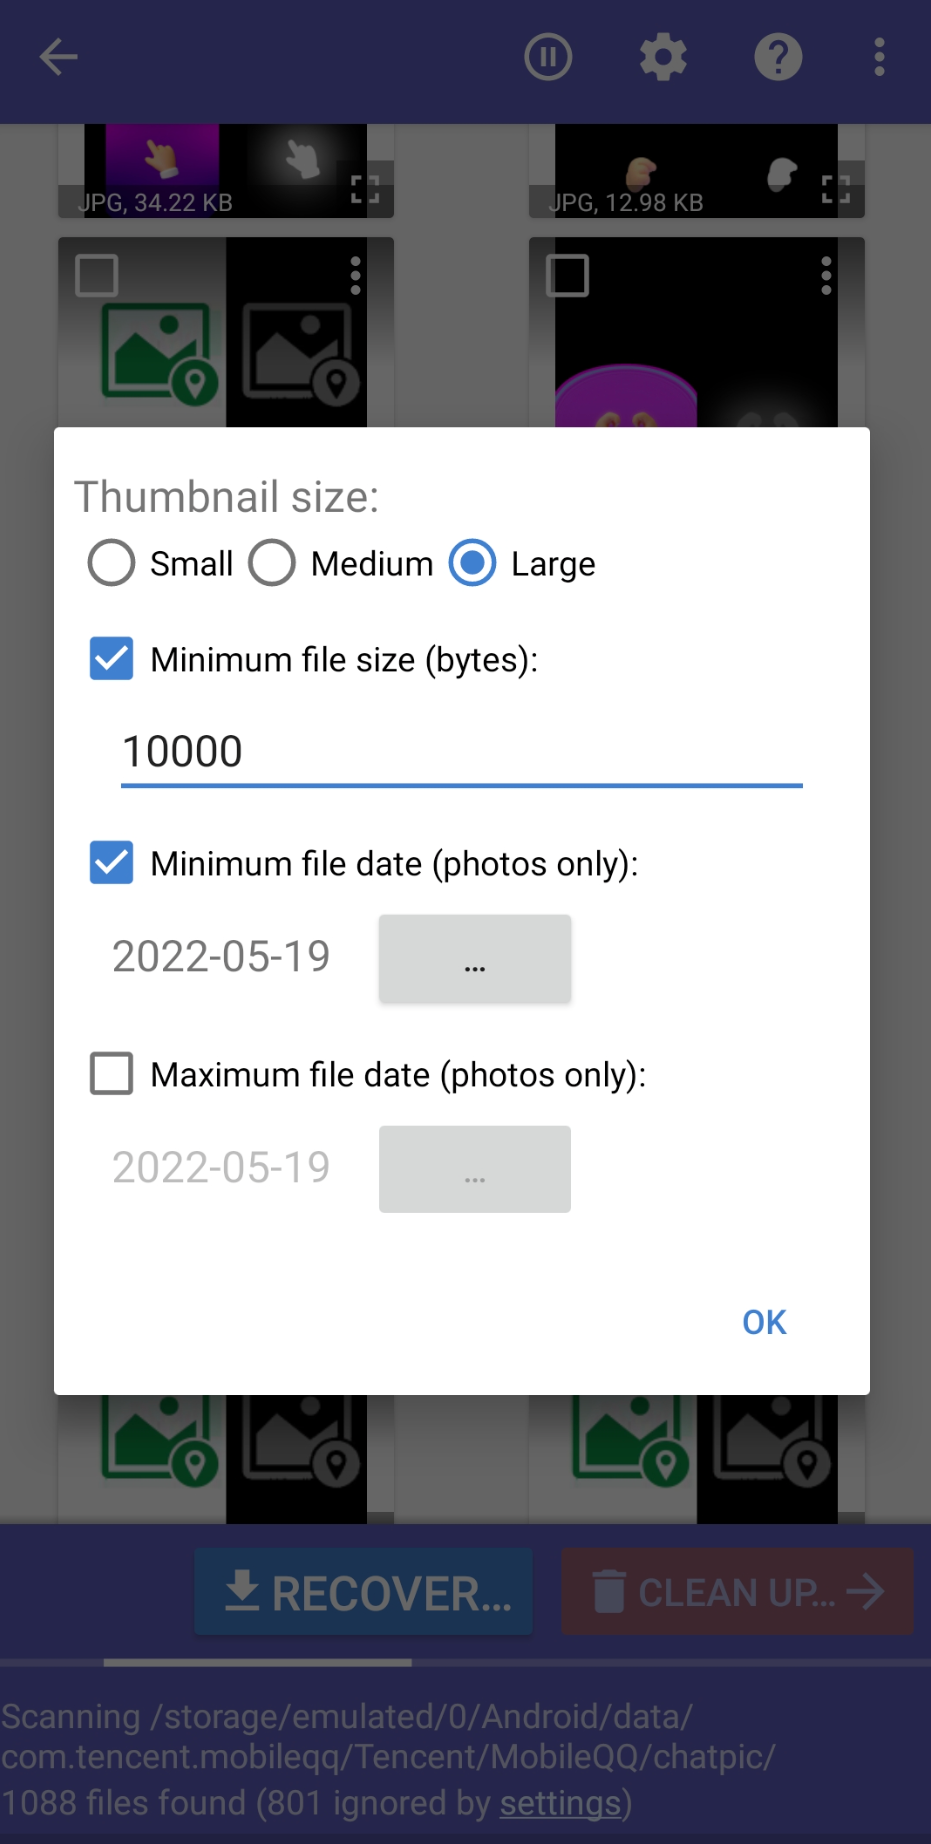The image size is (931, 1844).
Task: Edit the 10000 minimum file size field
Action: (460, 751)
